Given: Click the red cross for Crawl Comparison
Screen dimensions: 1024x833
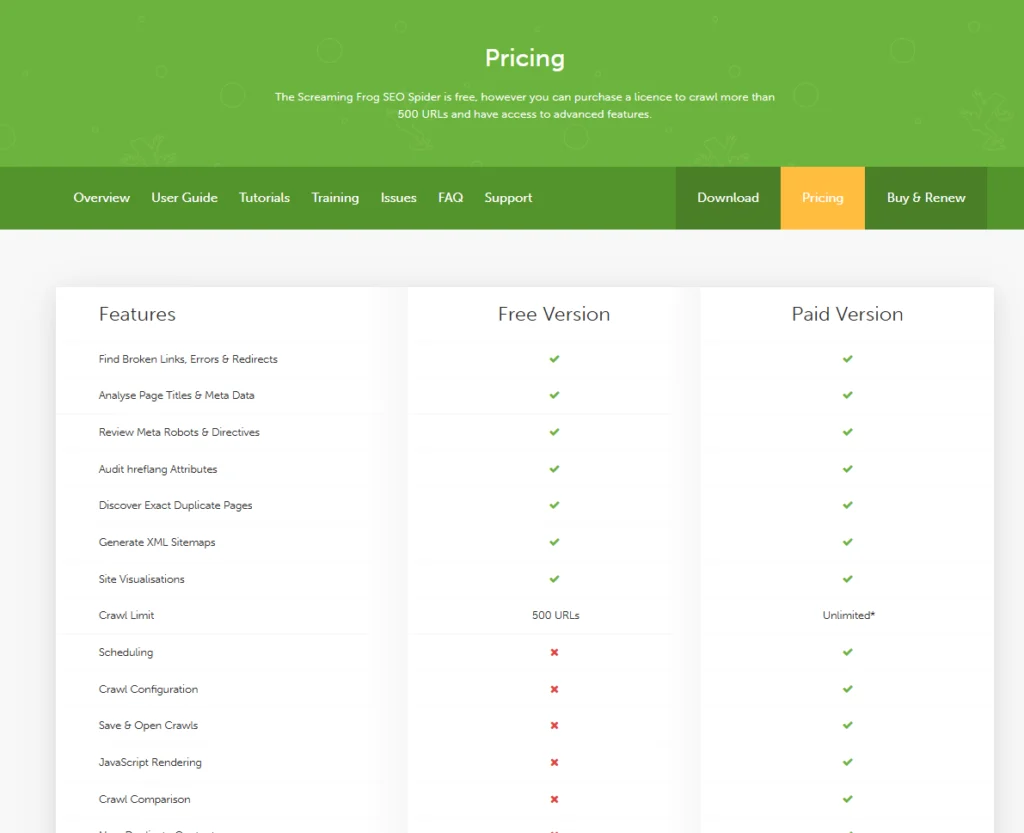Looking at the screenshot, I should pos(554,799).
